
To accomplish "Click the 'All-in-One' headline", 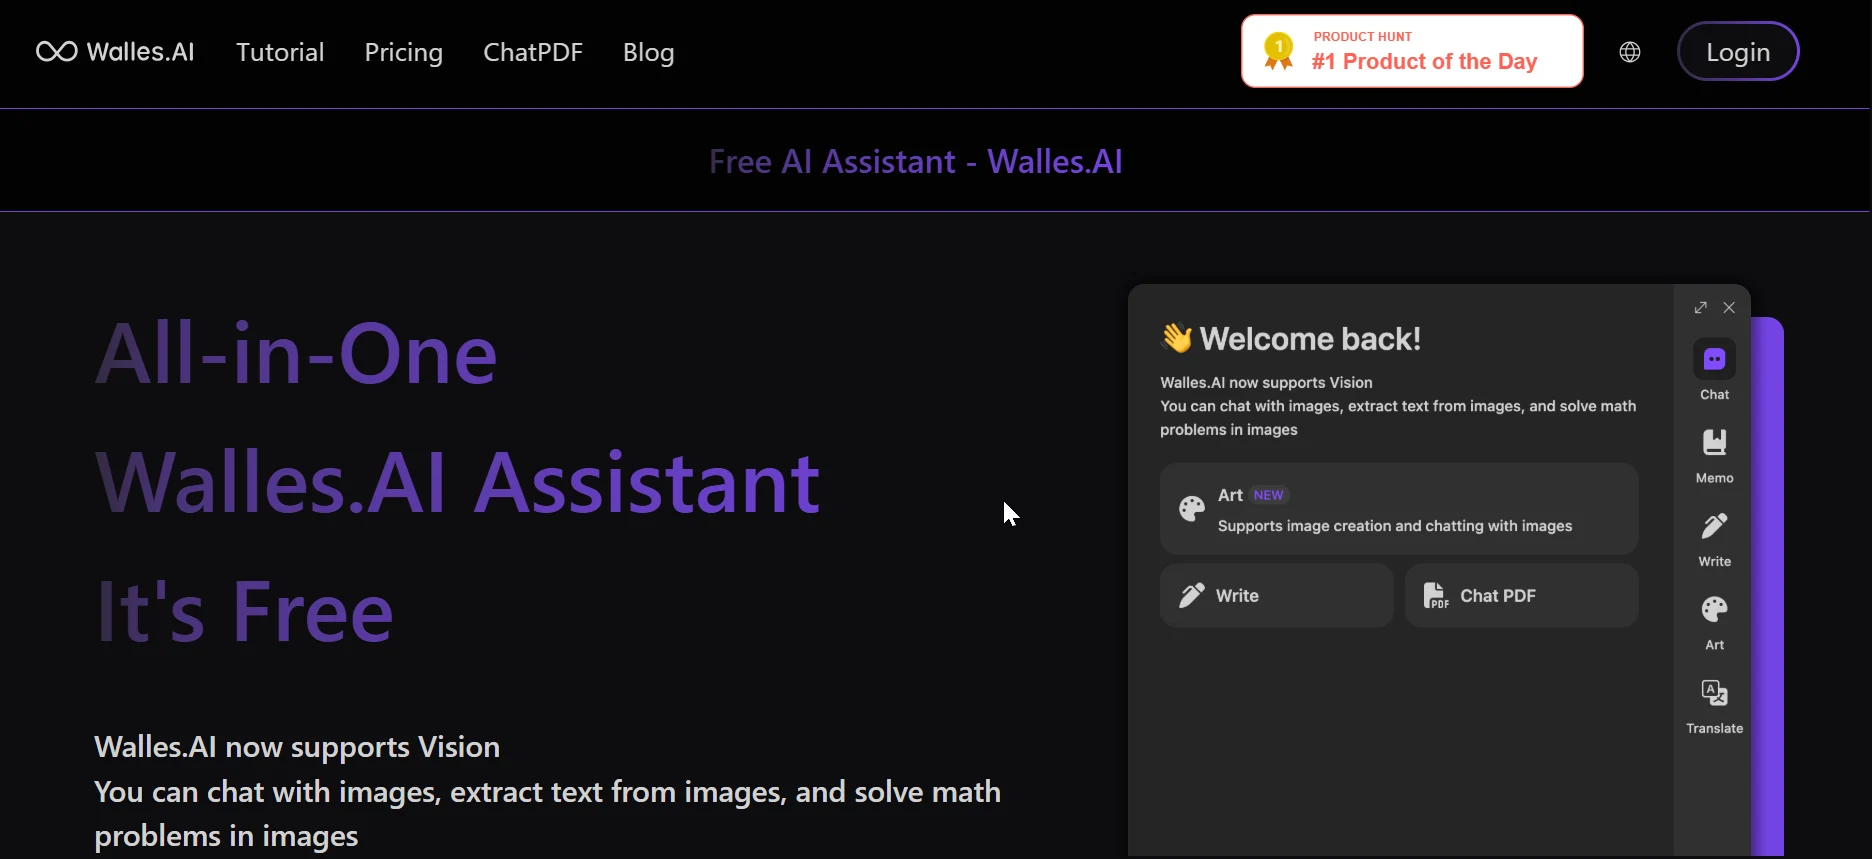I will click(x=296, y=354).
